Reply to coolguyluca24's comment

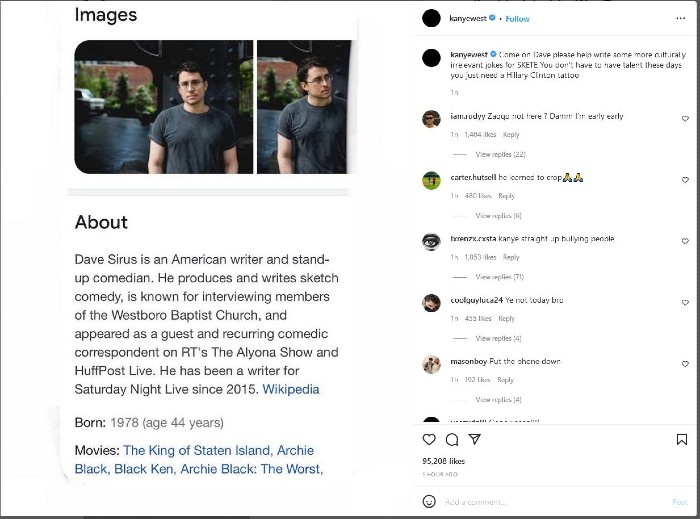point(506,319)
